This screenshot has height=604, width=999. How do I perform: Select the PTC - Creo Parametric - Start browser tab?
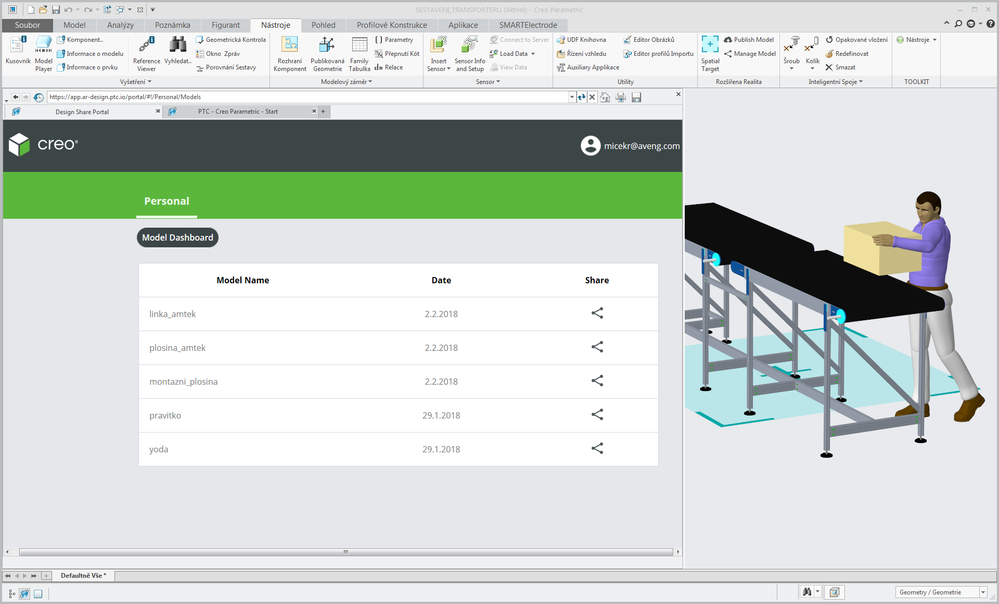237,112
